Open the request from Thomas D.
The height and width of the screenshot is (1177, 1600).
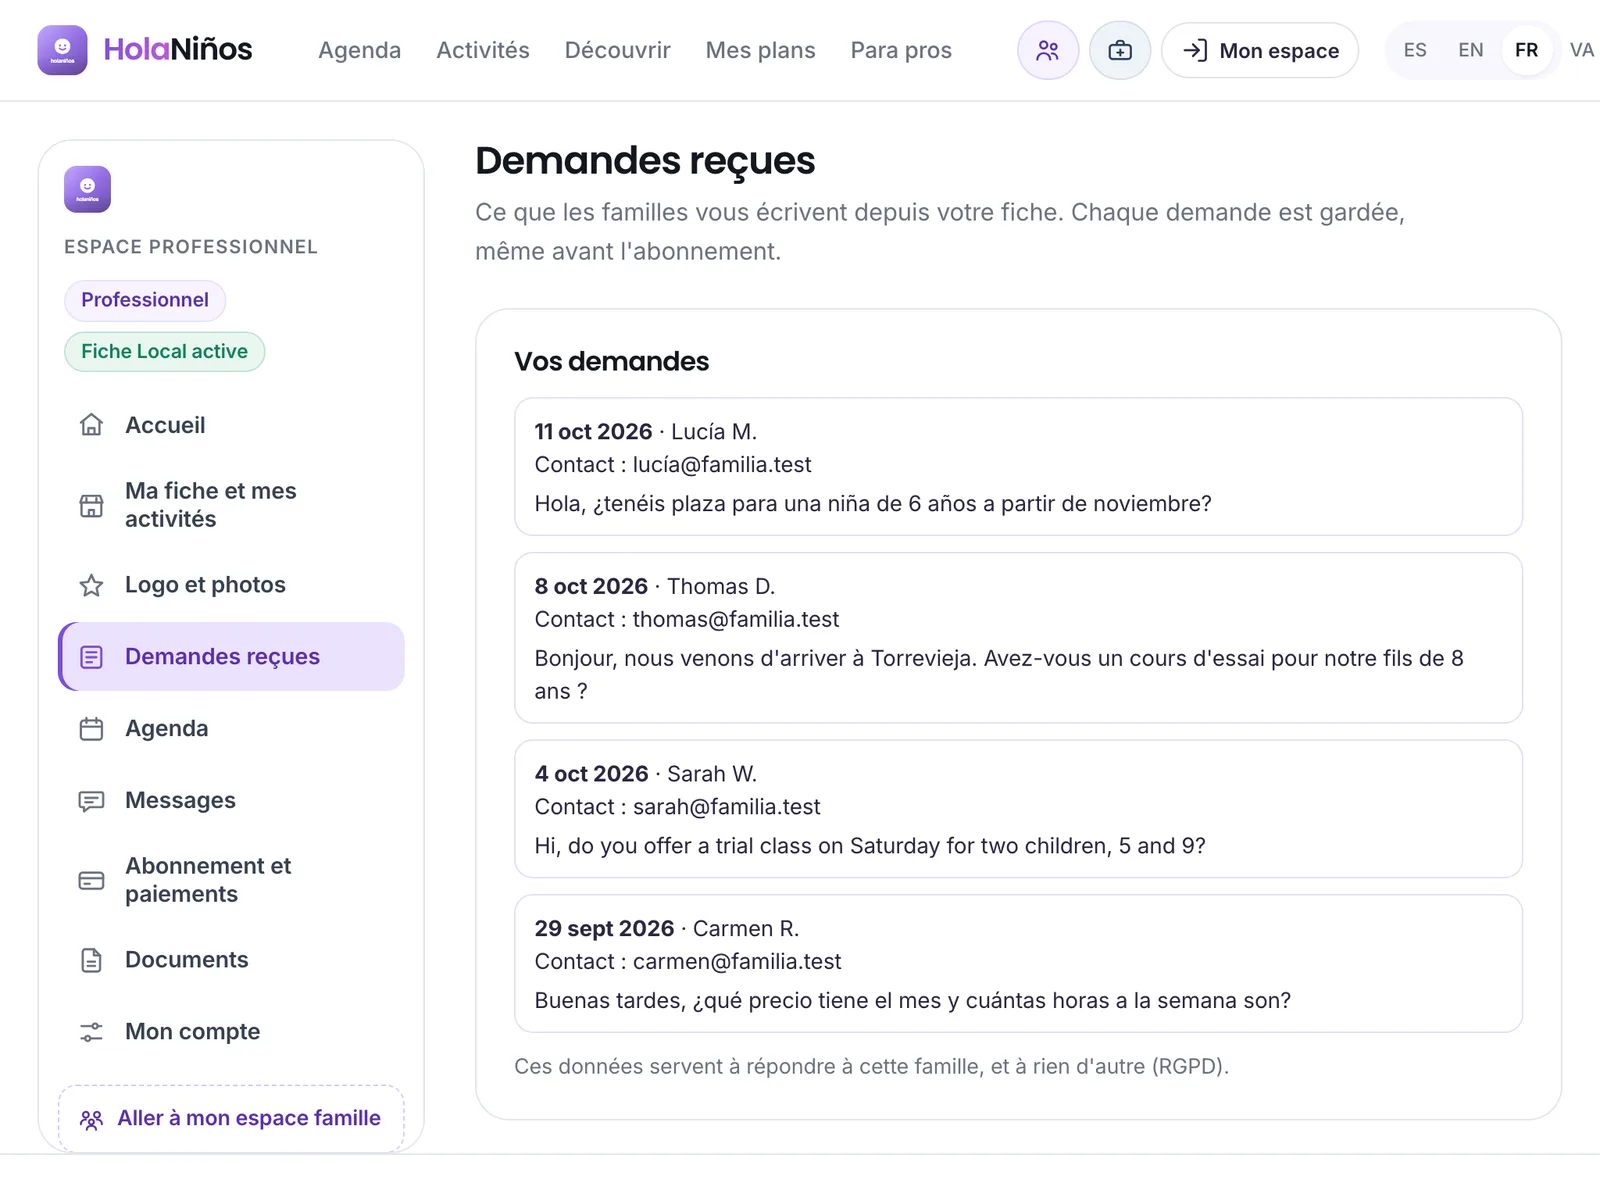[1018, 638]
